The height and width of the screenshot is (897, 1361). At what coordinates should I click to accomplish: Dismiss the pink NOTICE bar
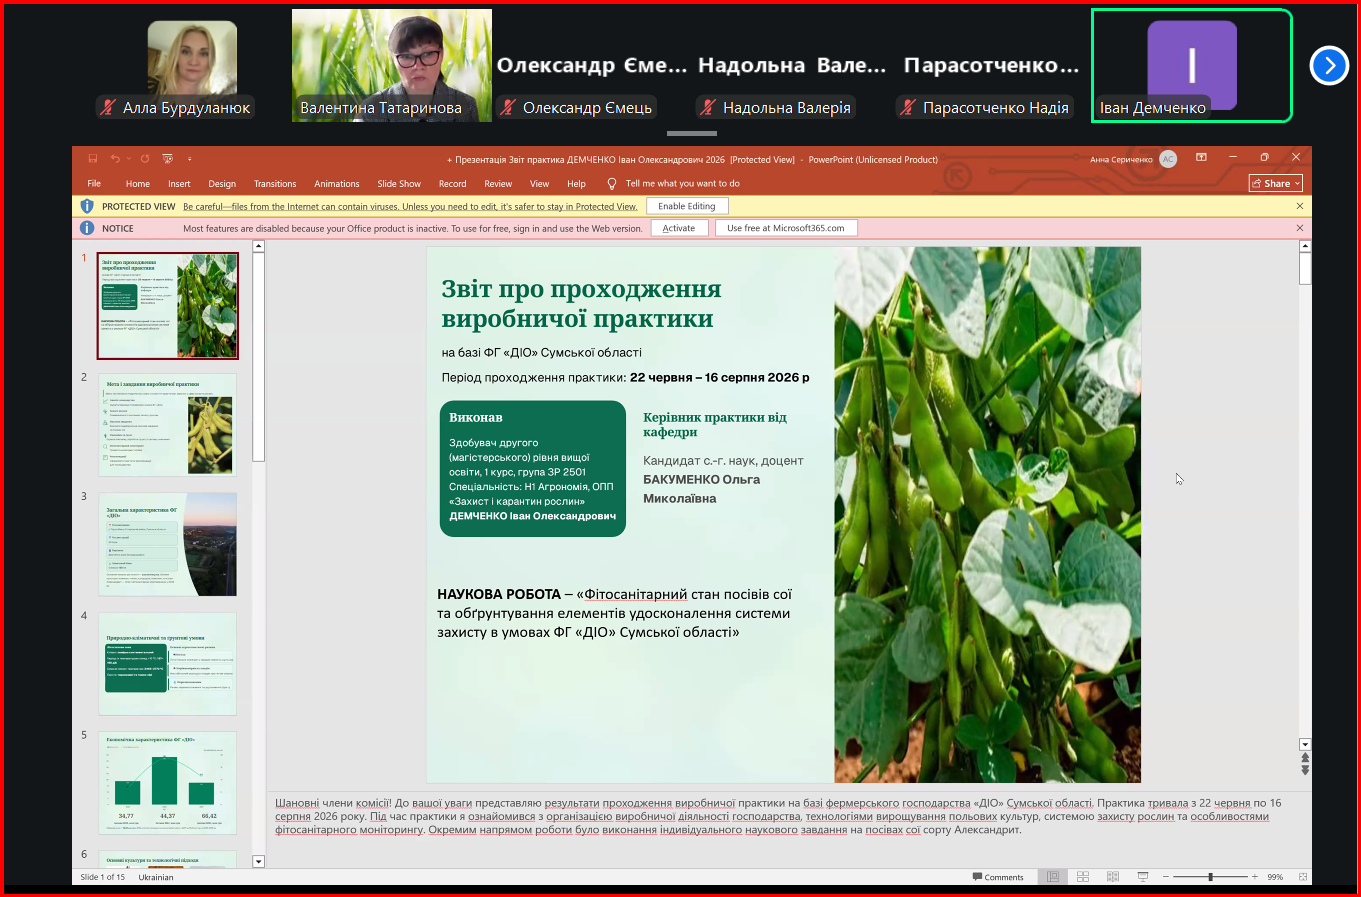(x=1300, y=228)
